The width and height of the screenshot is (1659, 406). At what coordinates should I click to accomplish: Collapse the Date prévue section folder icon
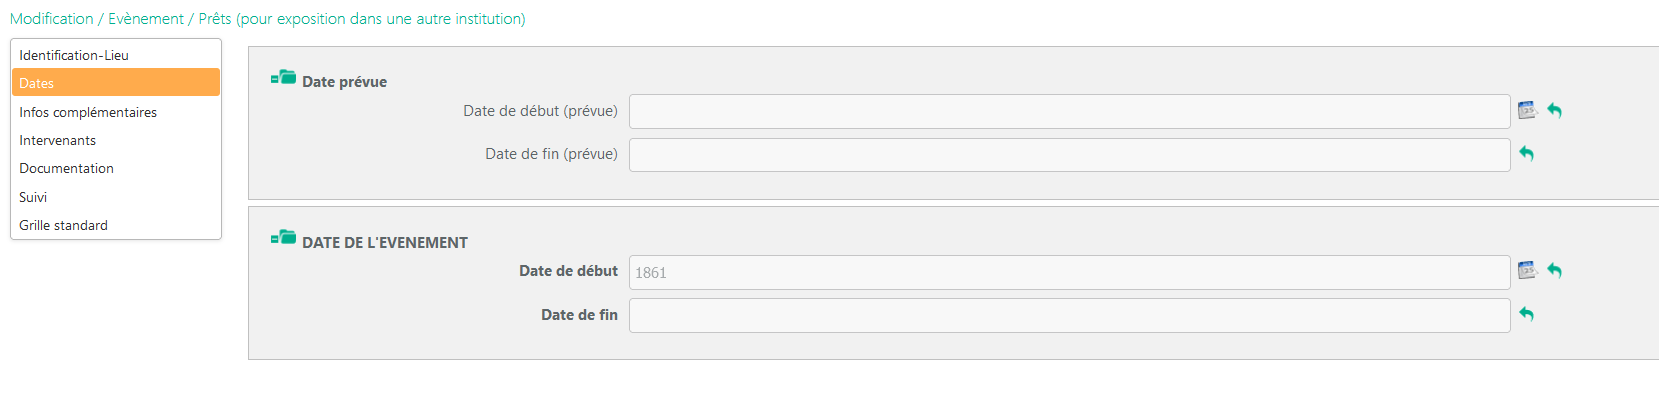tap(284, 78)
